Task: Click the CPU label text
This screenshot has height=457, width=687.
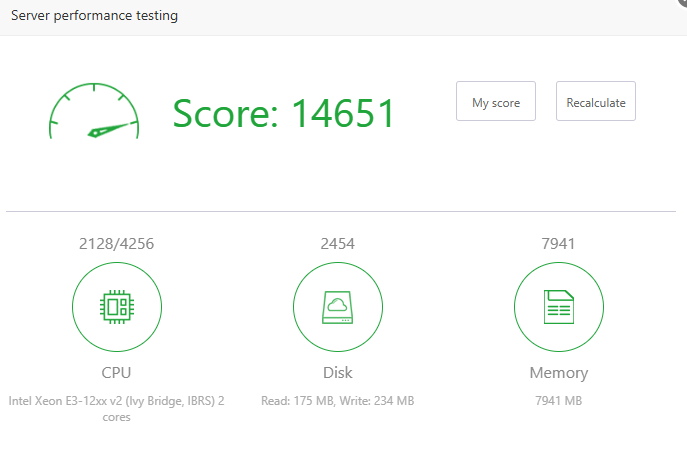Action: point(117,373)
